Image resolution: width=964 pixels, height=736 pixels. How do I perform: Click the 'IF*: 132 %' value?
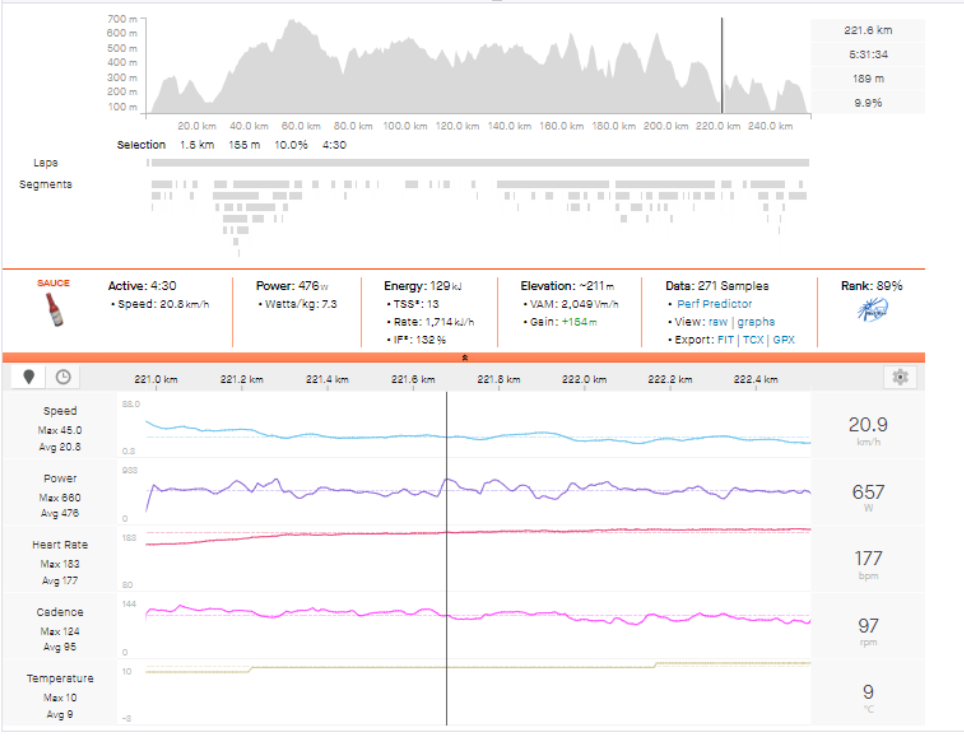pyautogui.click(x=419, y=339)
